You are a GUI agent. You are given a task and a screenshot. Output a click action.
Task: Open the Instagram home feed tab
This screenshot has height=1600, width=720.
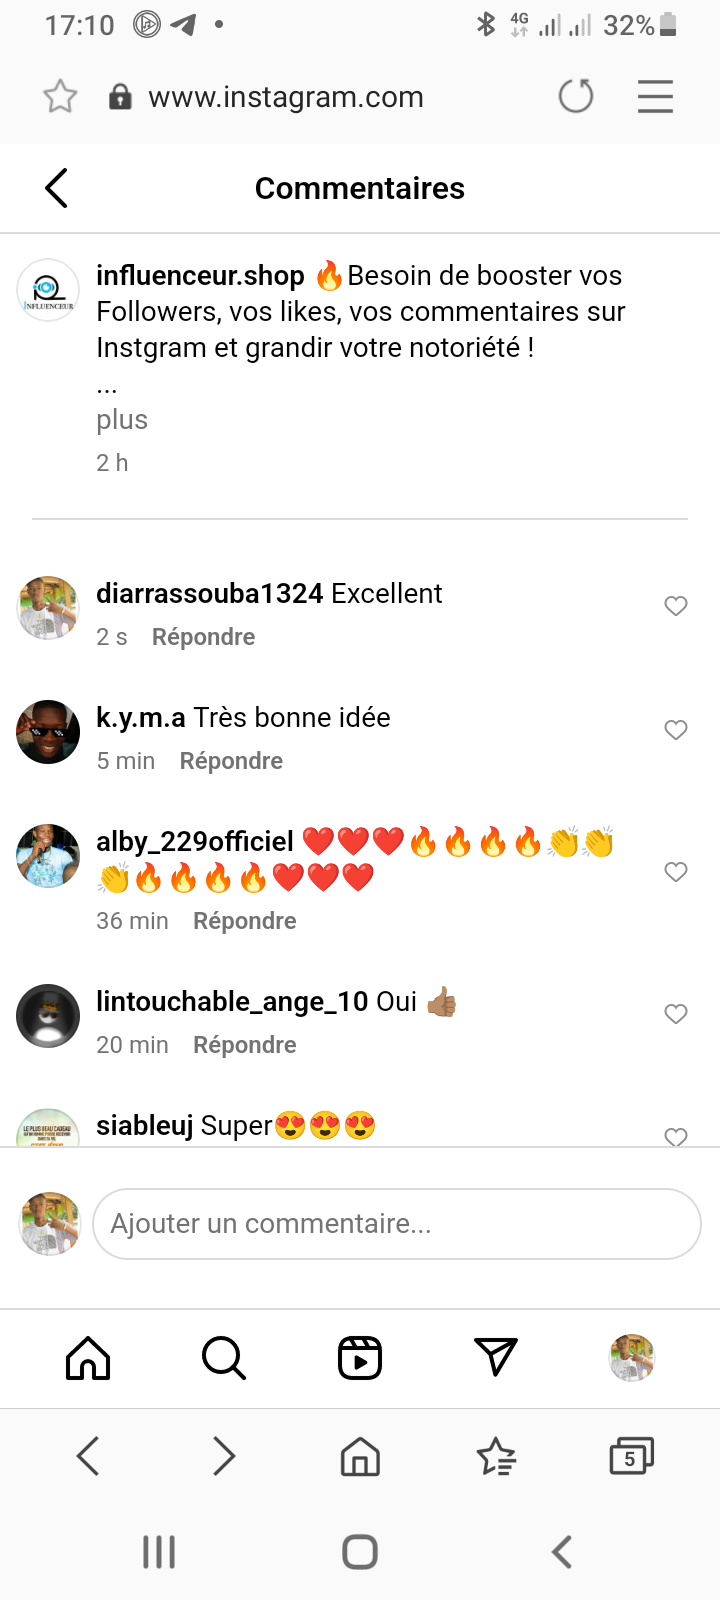(88, 1358)
